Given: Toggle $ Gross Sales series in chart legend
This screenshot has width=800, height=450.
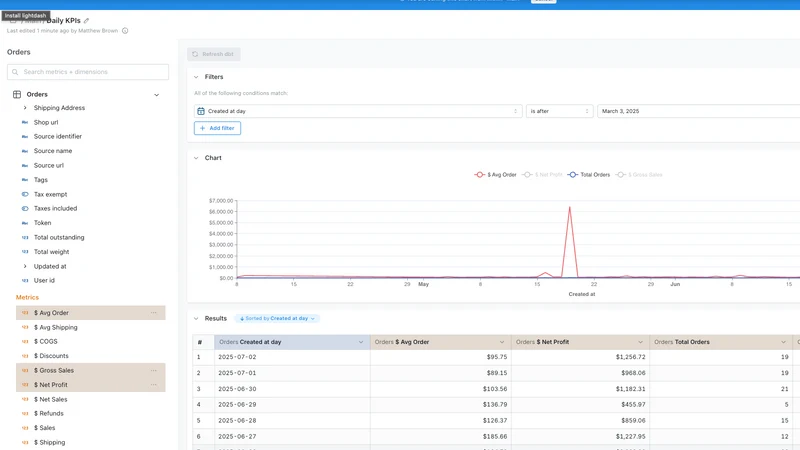Looking at the screenshot, I should pos(639,174).
